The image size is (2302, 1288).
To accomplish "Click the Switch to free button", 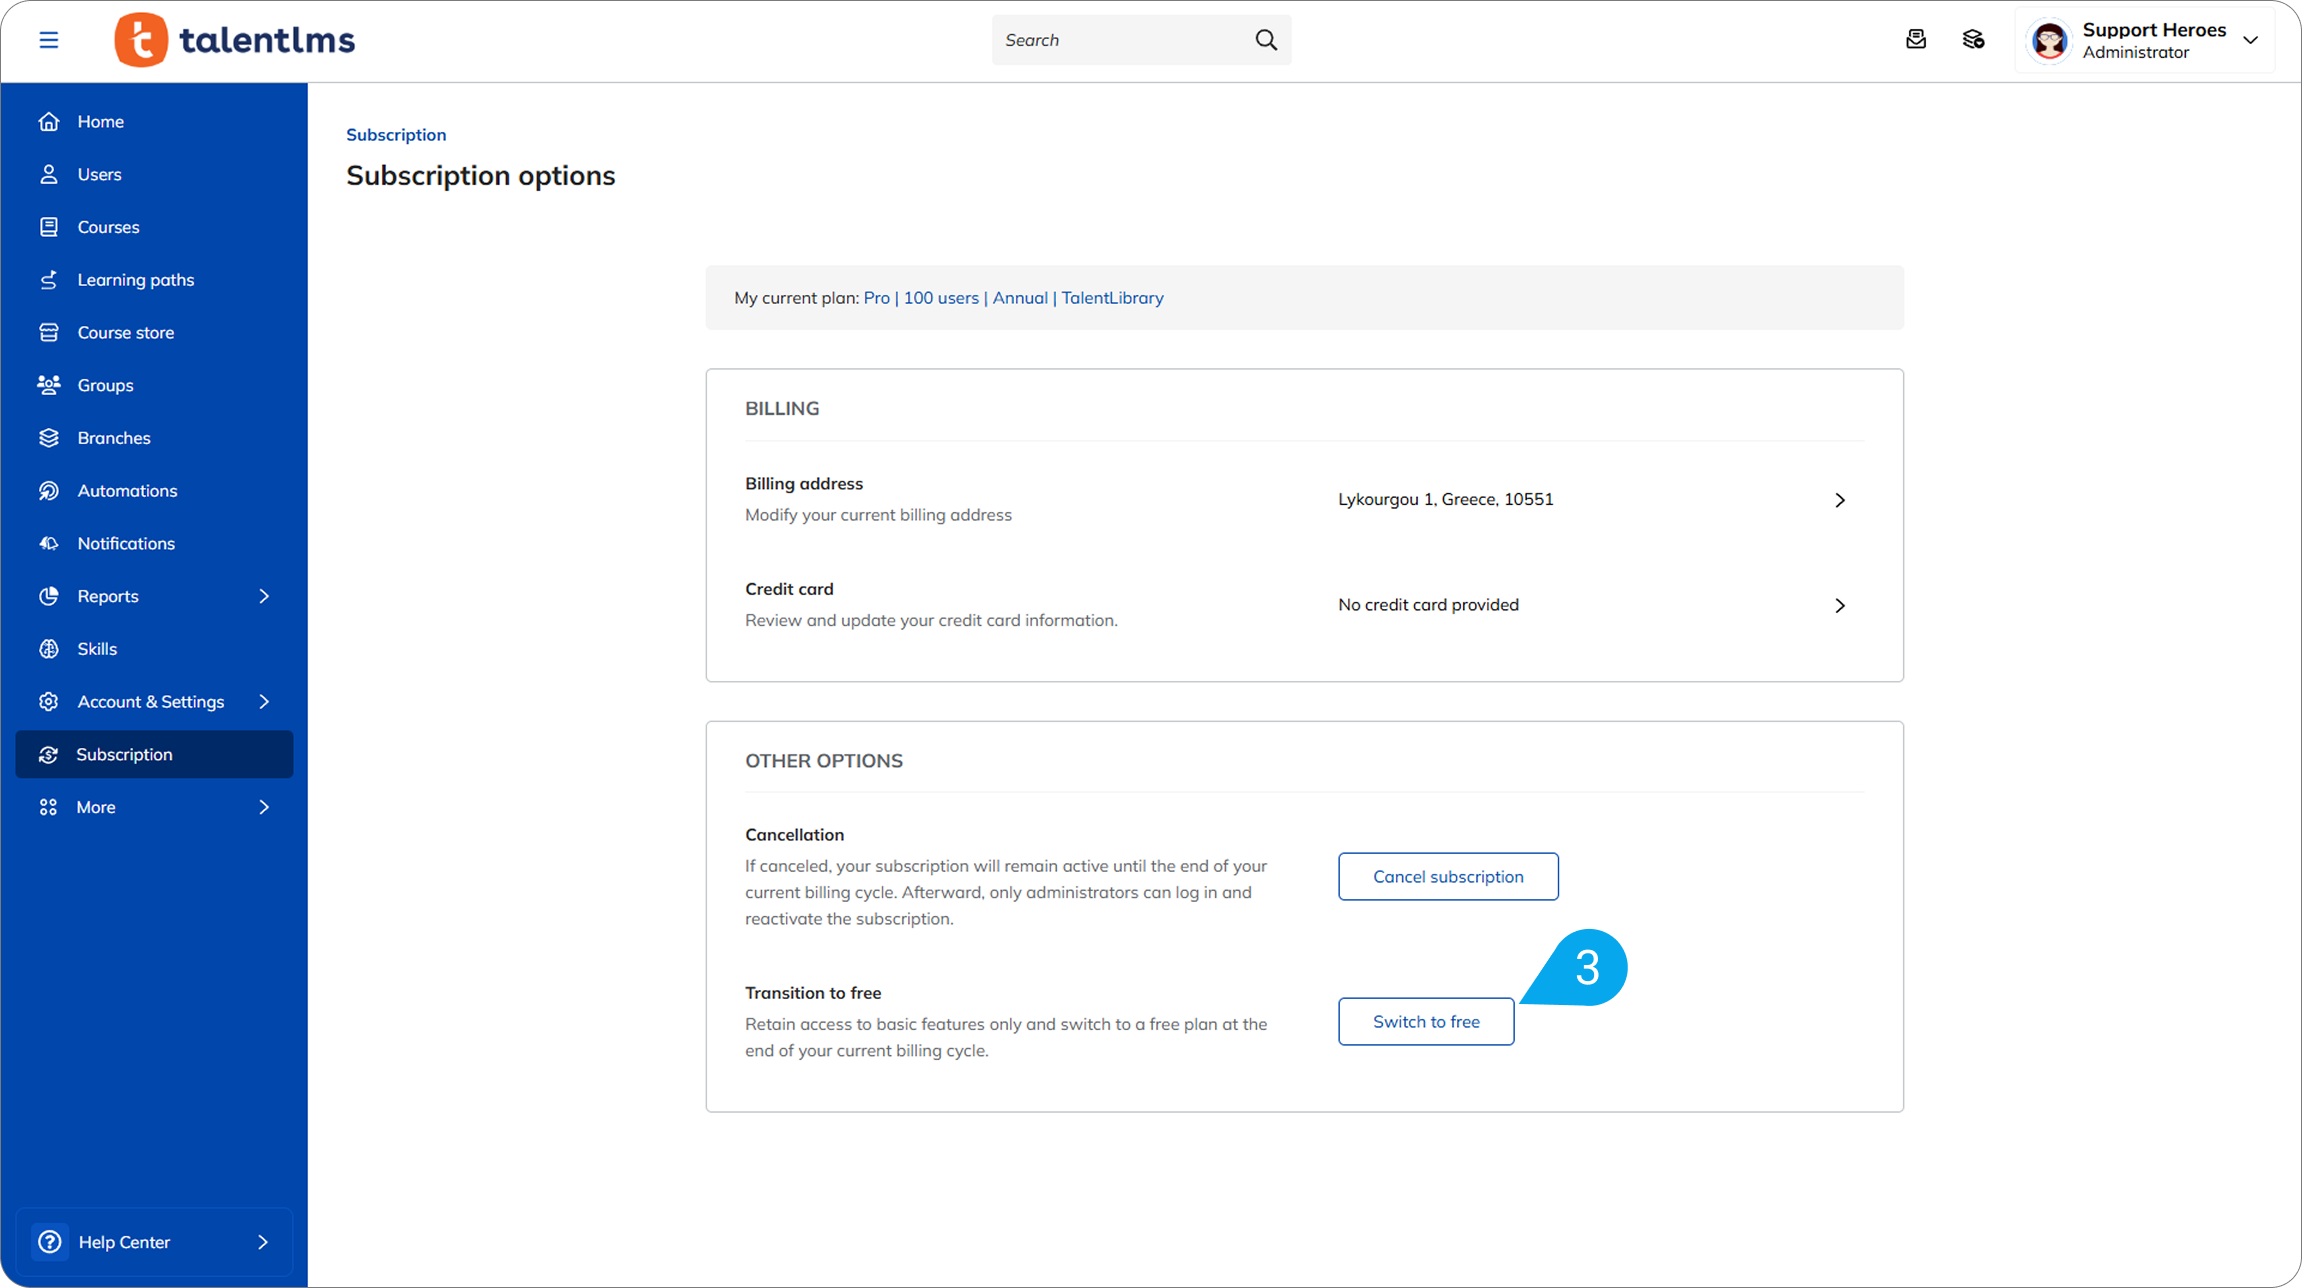I will point(1425,1022).
